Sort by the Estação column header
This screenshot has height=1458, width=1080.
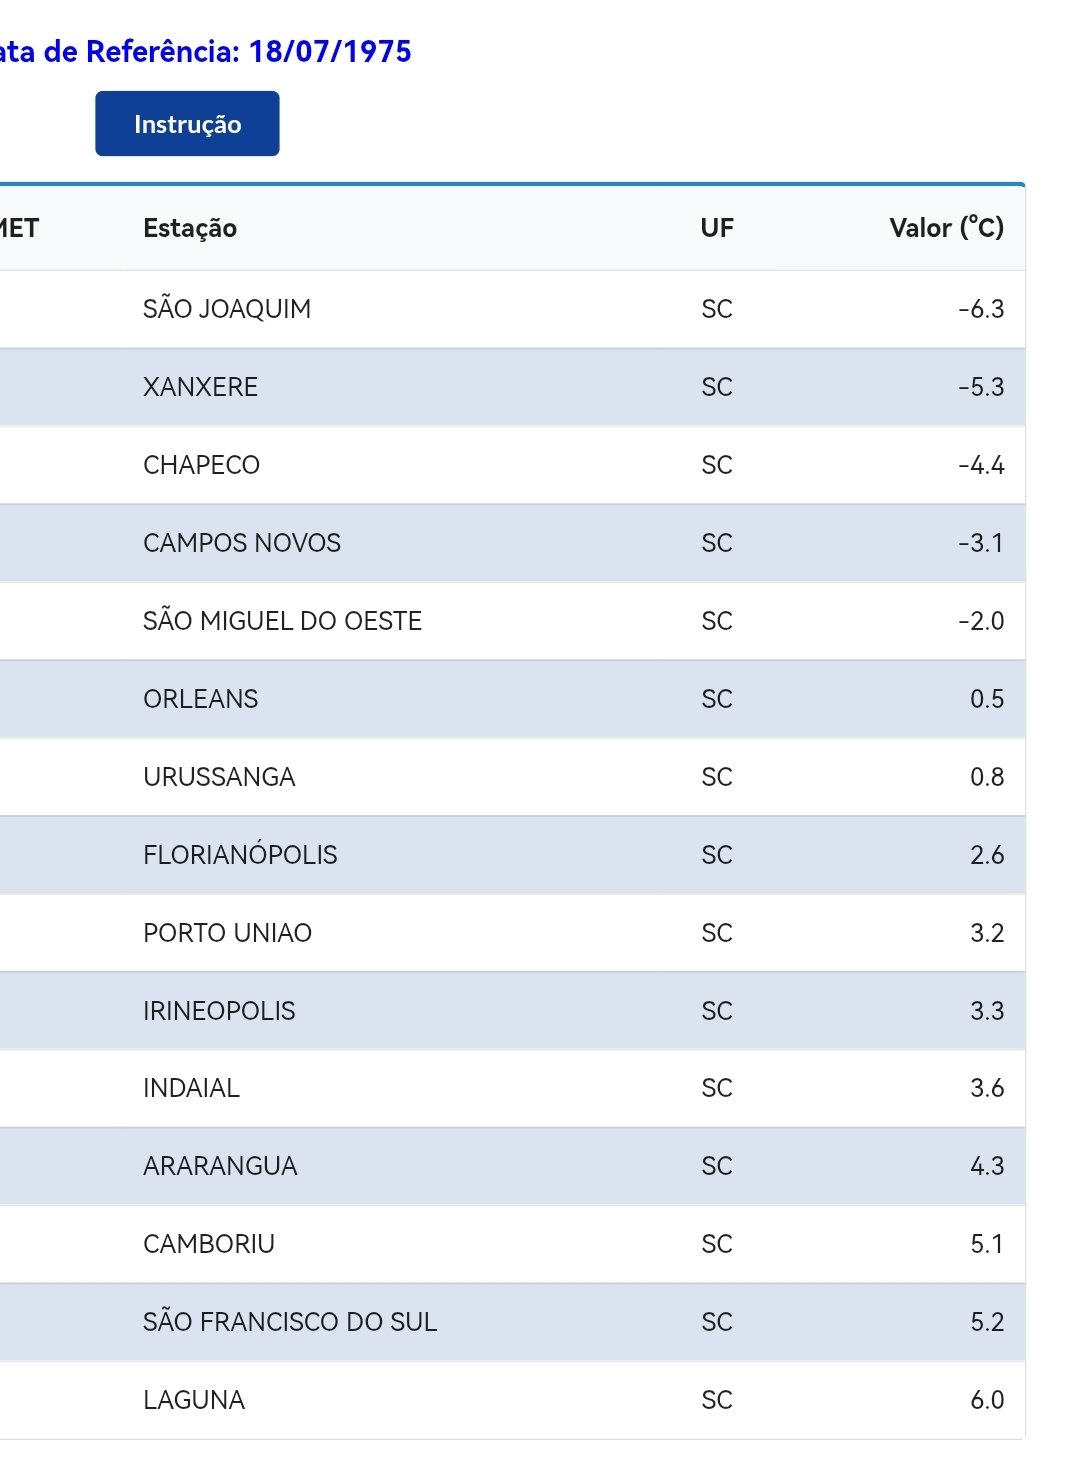(x=190, y=228)
